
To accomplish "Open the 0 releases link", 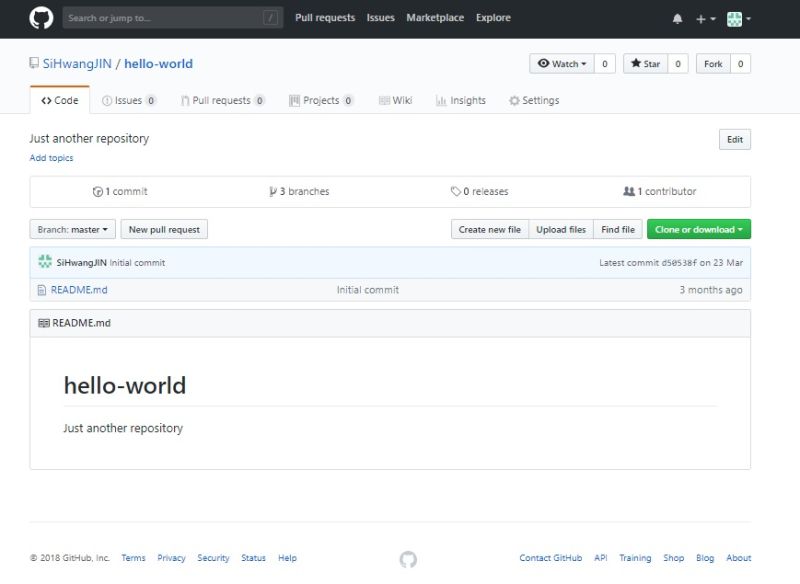I will (480, 191).
